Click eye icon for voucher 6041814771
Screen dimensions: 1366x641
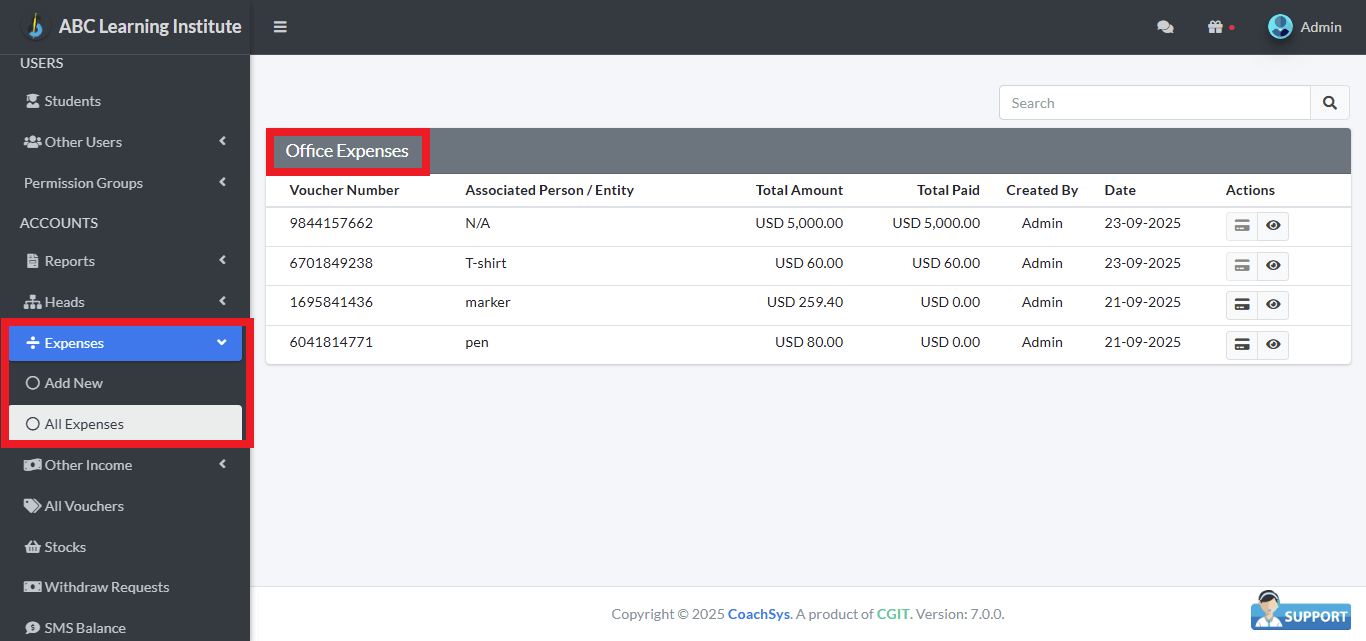coord(1273,345)
